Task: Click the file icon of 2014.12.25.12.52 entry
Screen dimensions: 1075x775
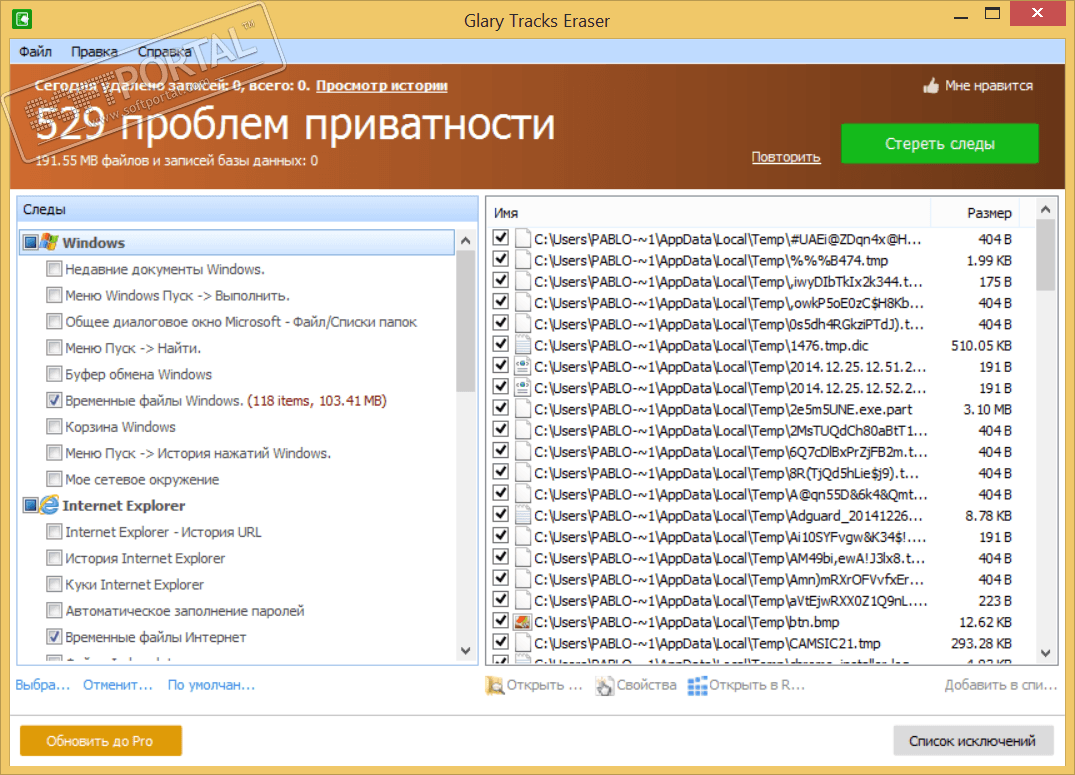Action: (x=522, y=388)
